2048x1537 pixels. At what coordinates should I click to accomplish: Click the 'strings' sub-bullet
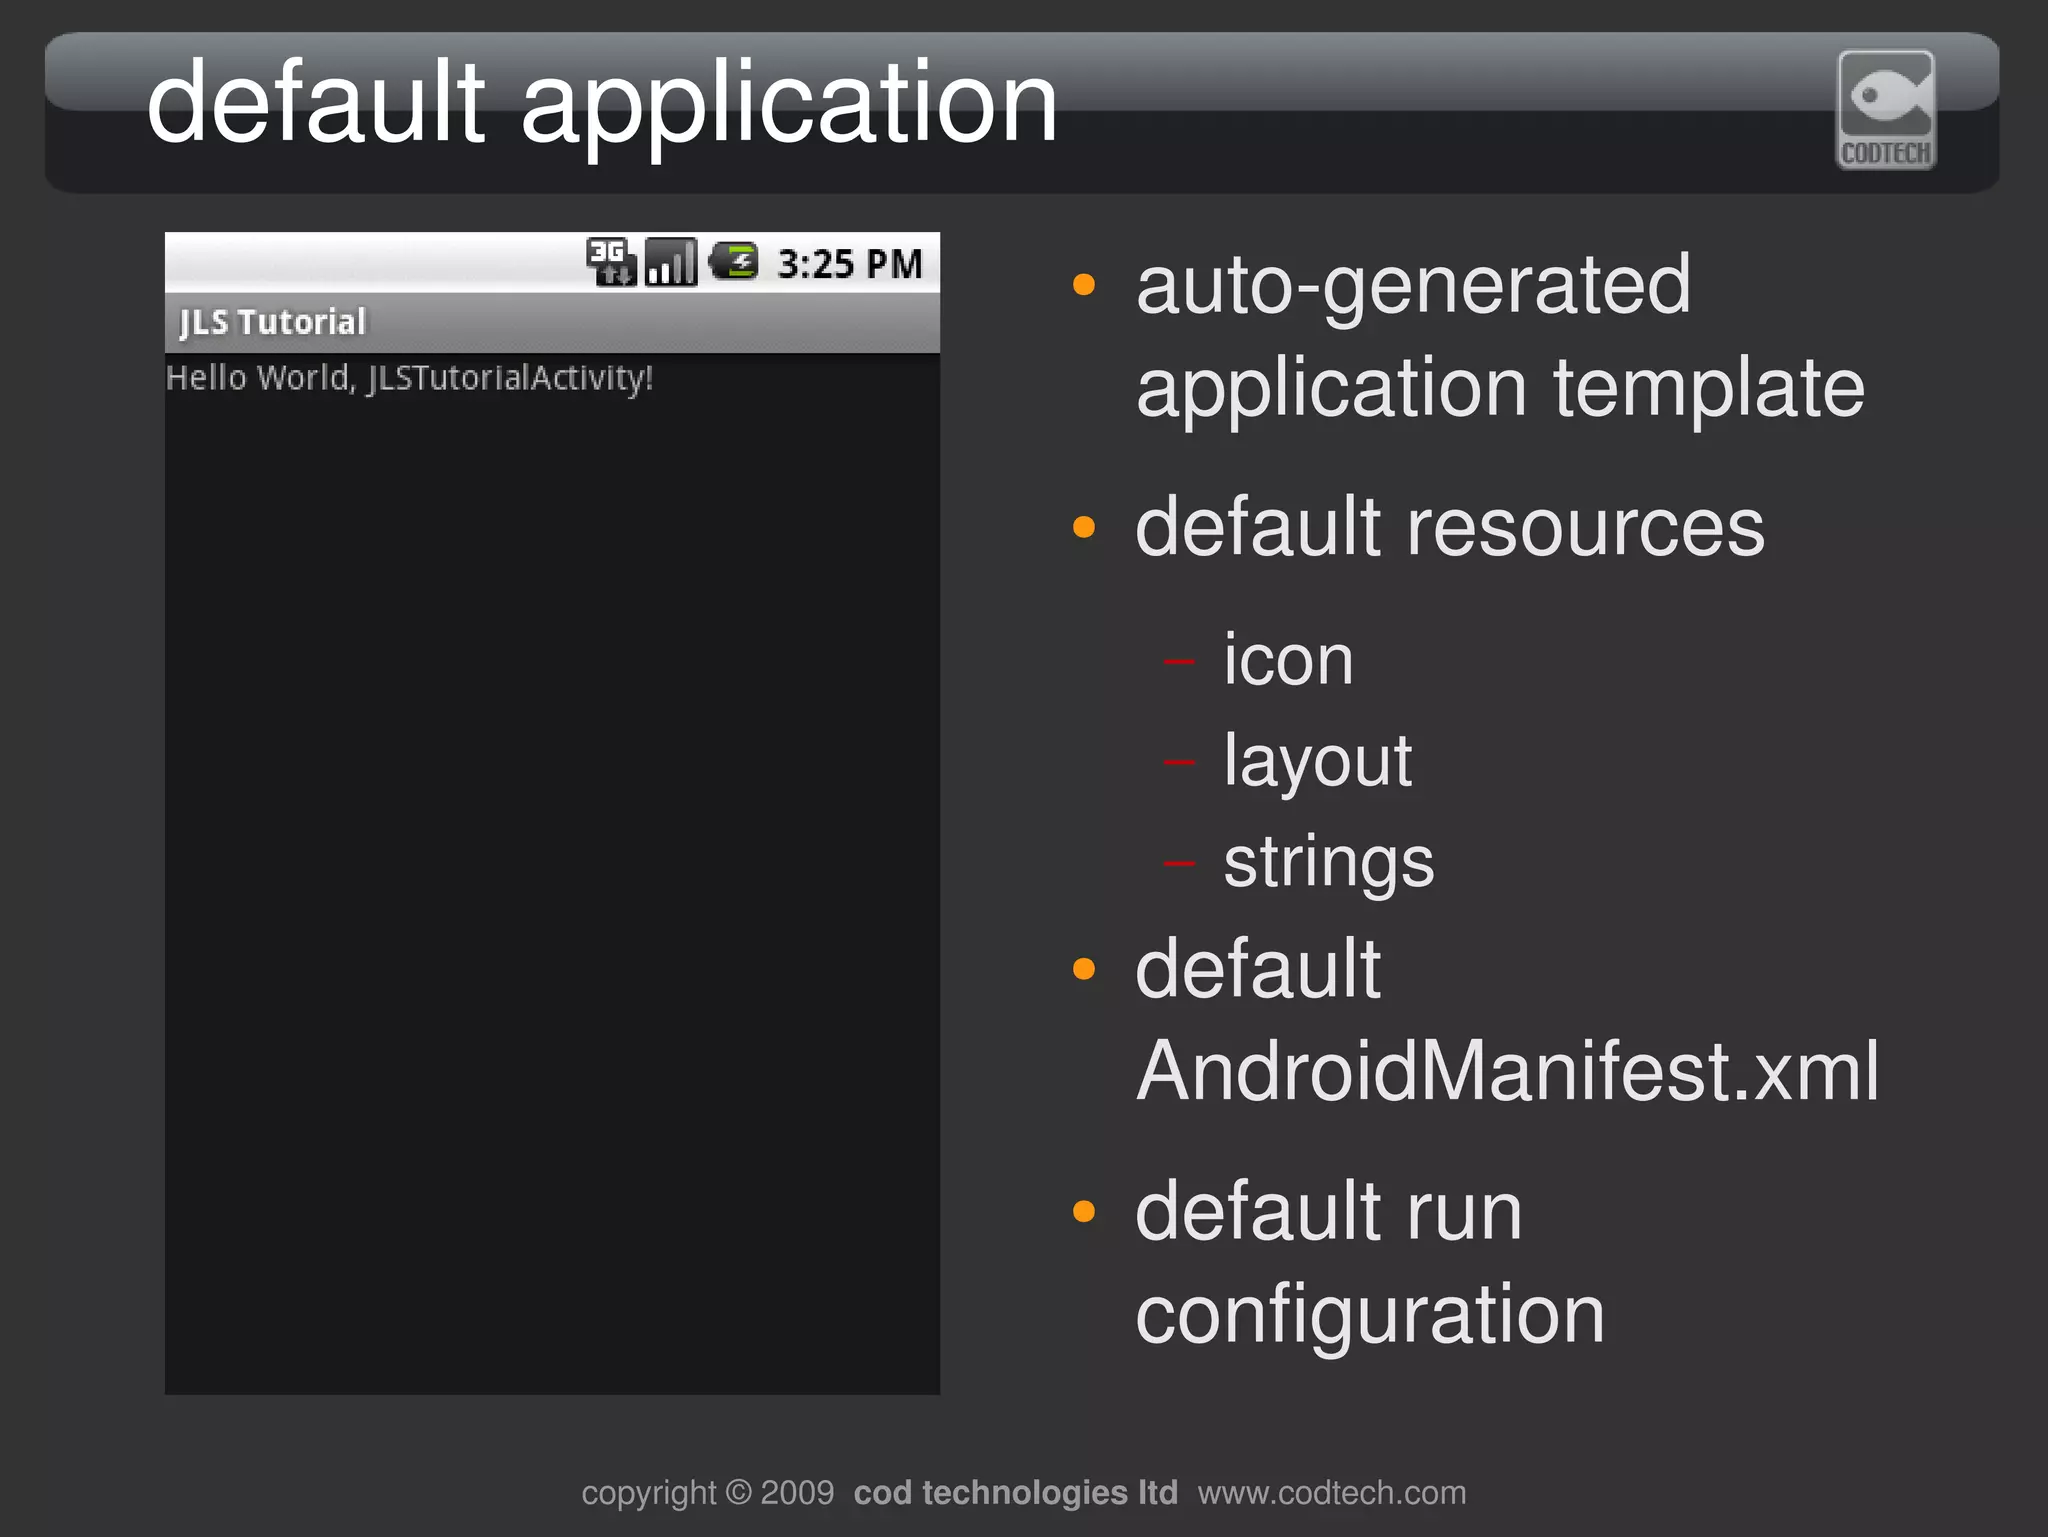pyautogui.click(x=1329, y=863)
